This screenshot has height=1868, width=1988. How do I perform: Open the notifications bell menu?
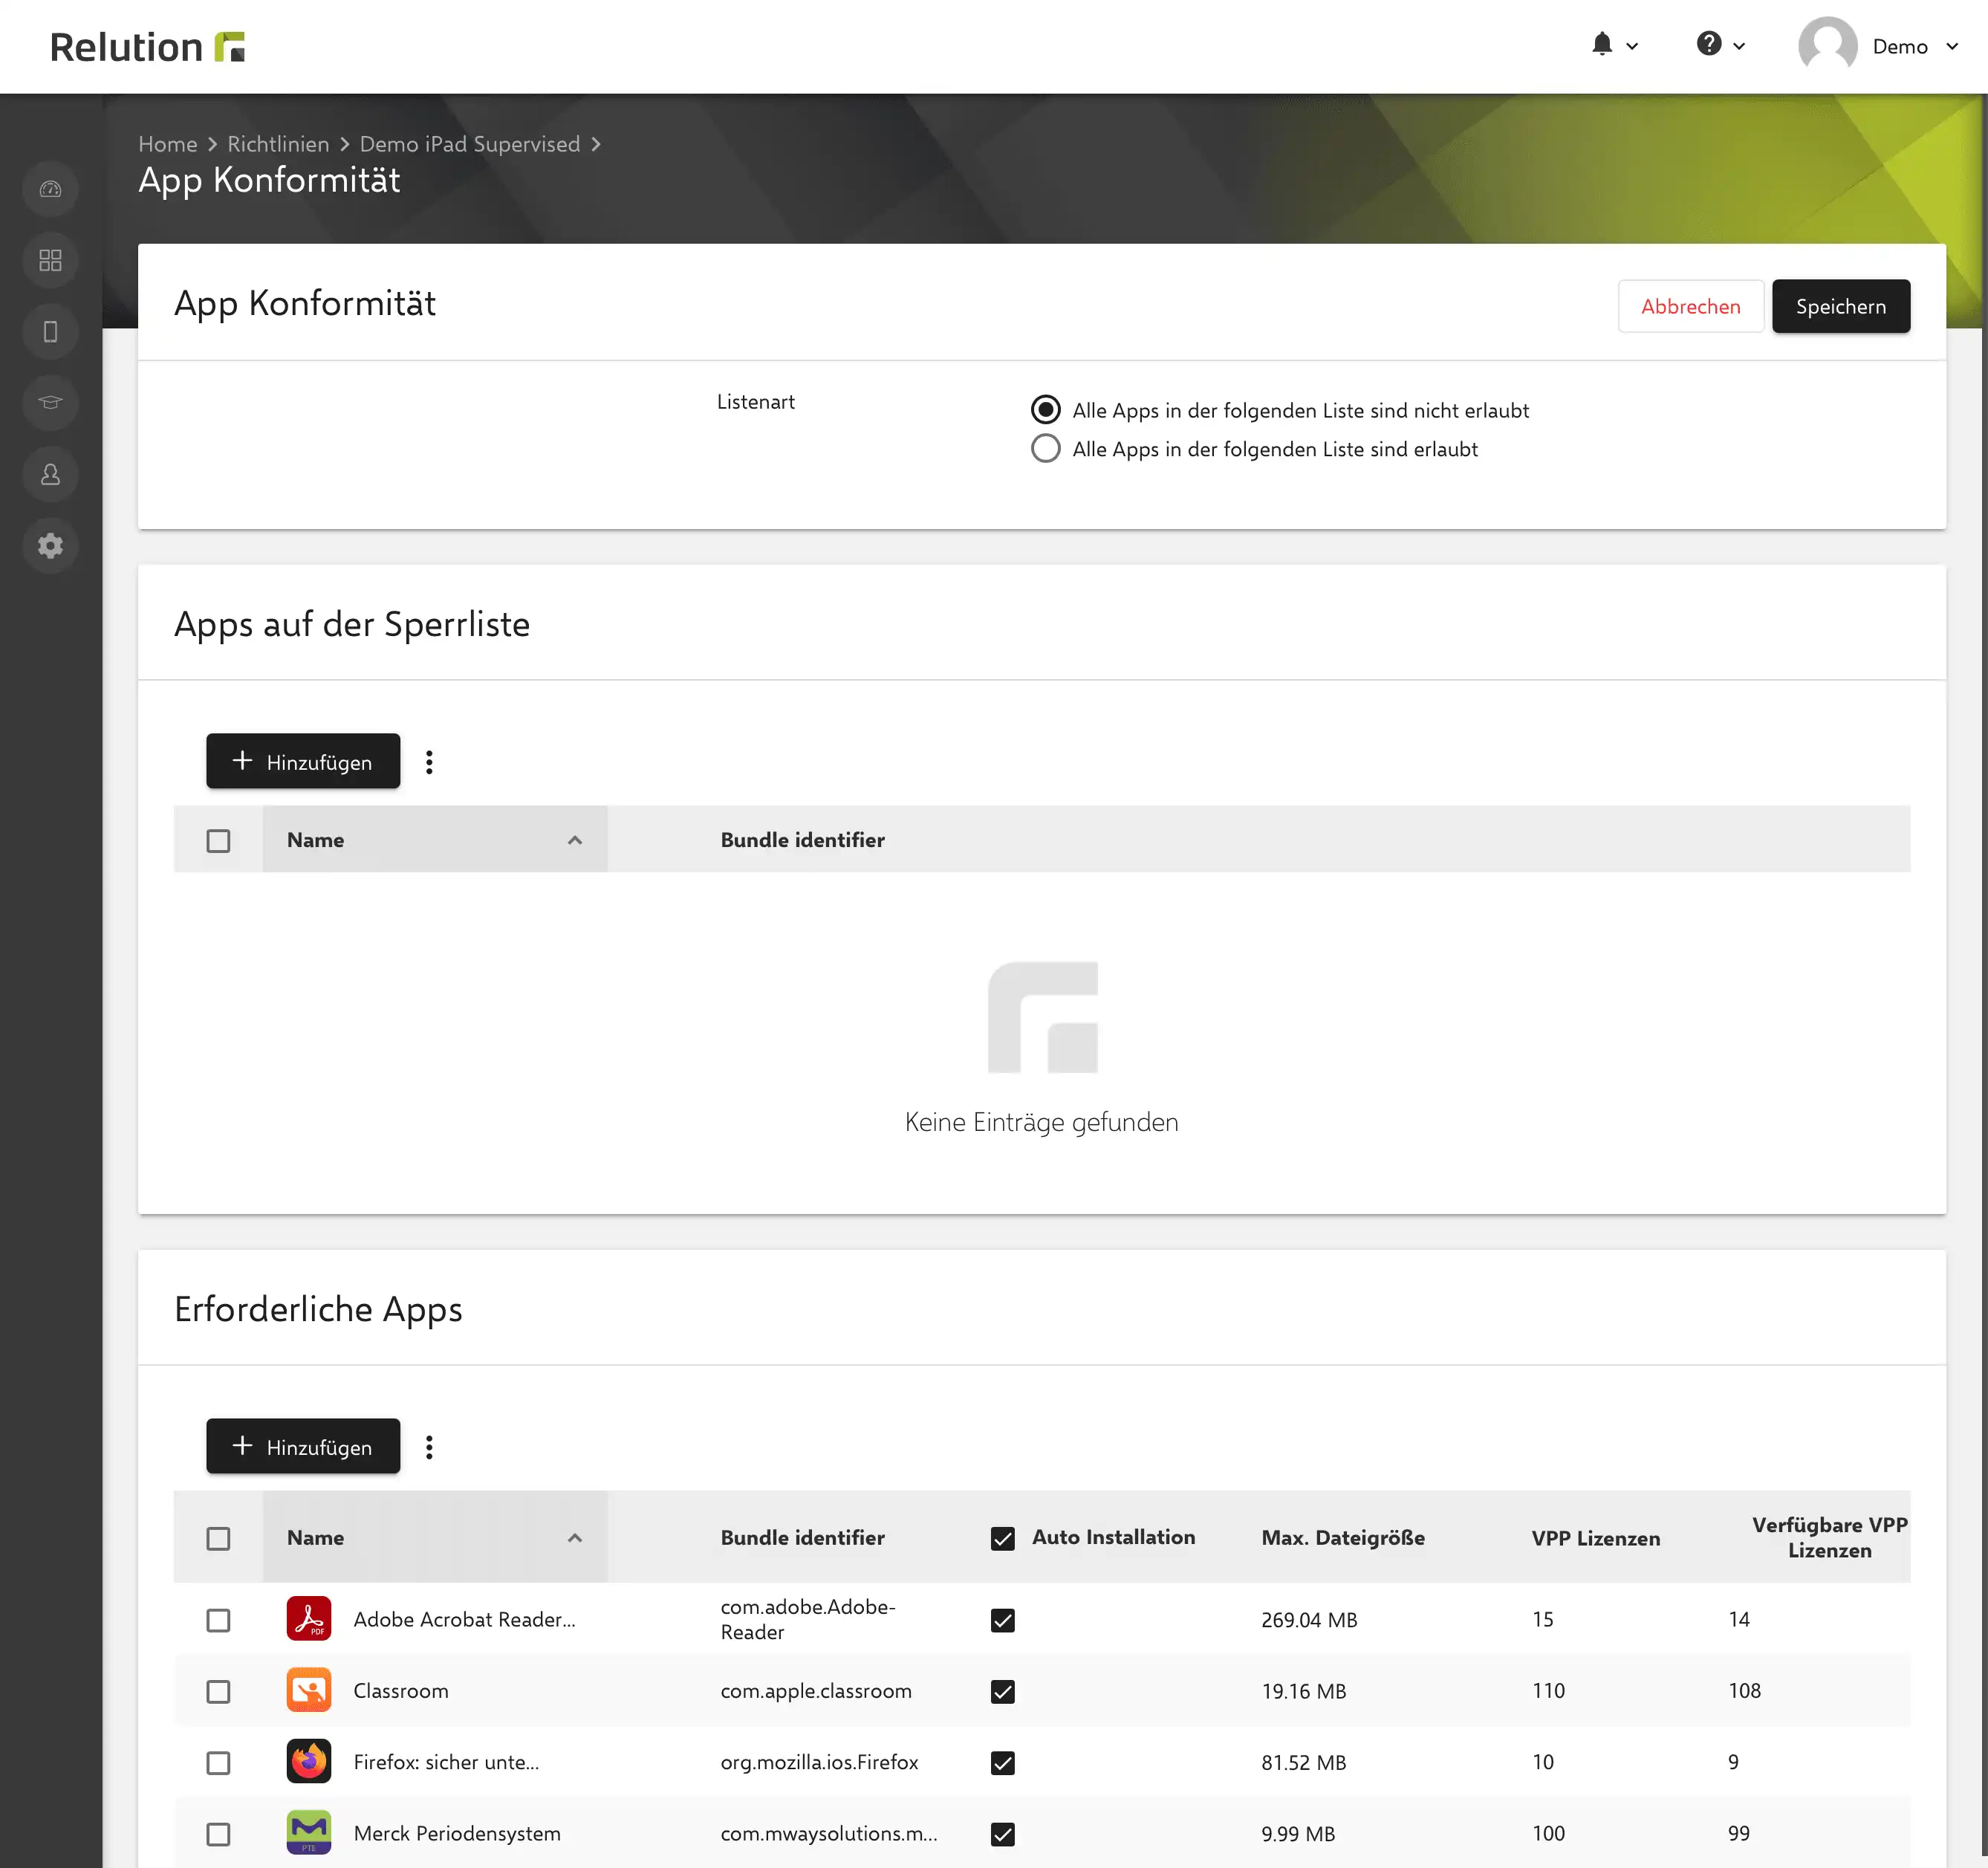1602,44
